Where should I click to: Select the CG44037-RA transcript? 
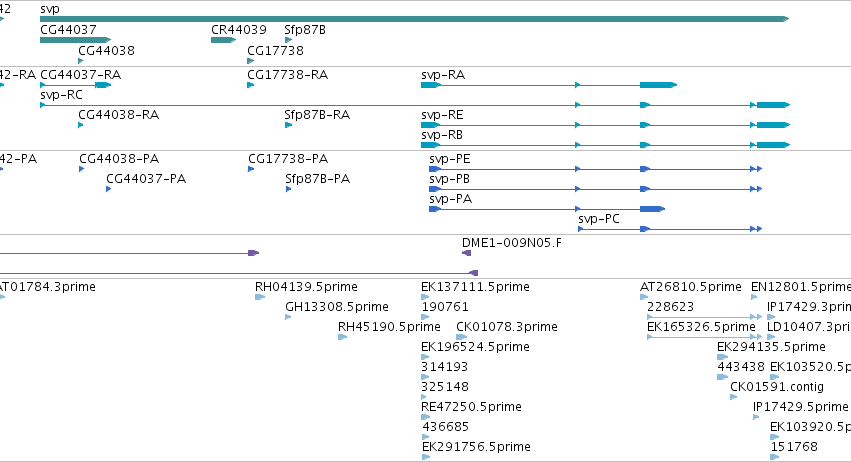click(75, 85)
